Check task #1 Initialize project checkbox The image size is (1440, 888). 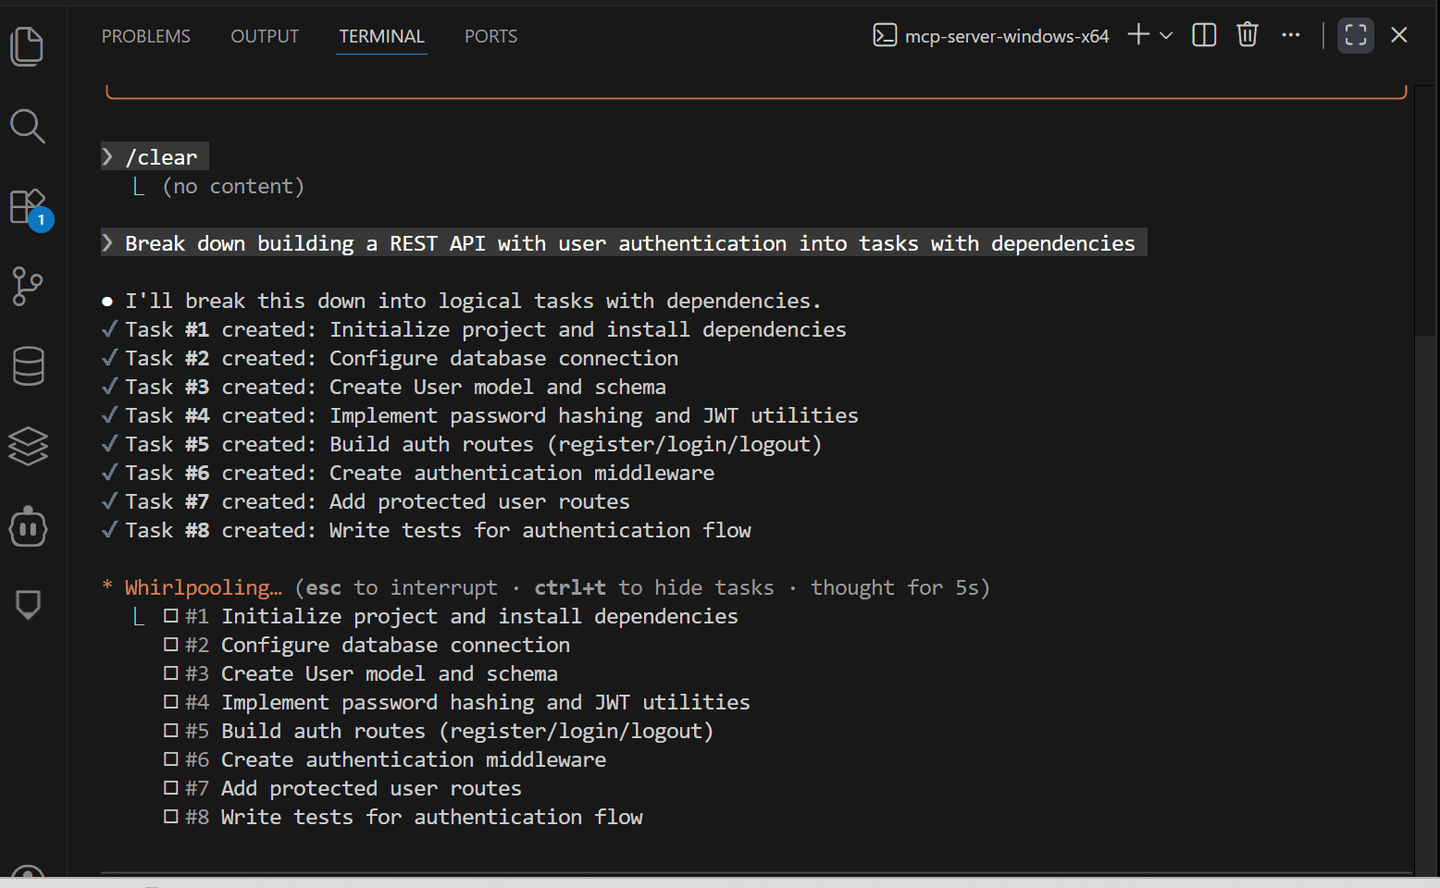pyautogui.click(x=171, y=616)
